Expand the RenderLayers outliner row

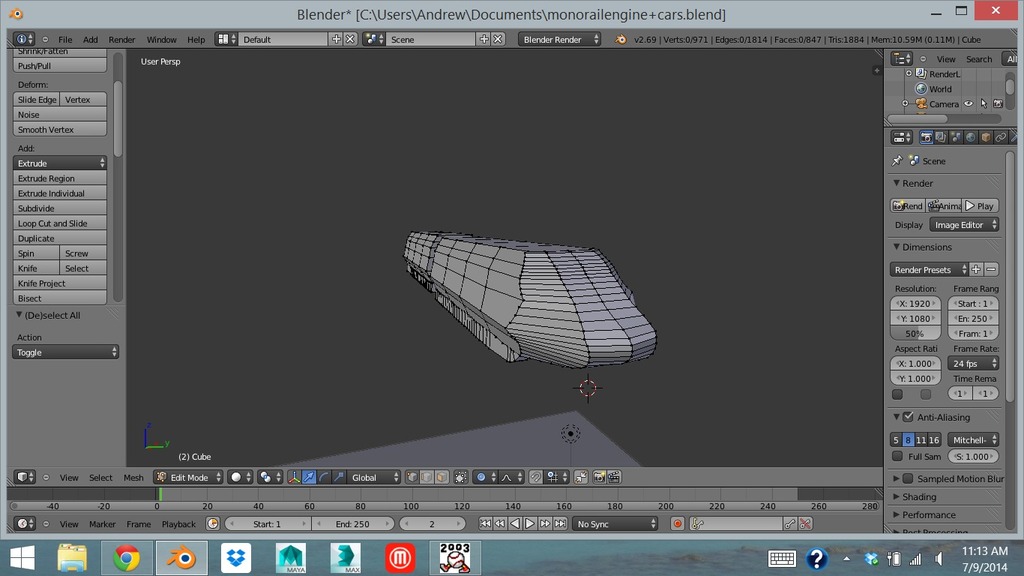point(908,74)
